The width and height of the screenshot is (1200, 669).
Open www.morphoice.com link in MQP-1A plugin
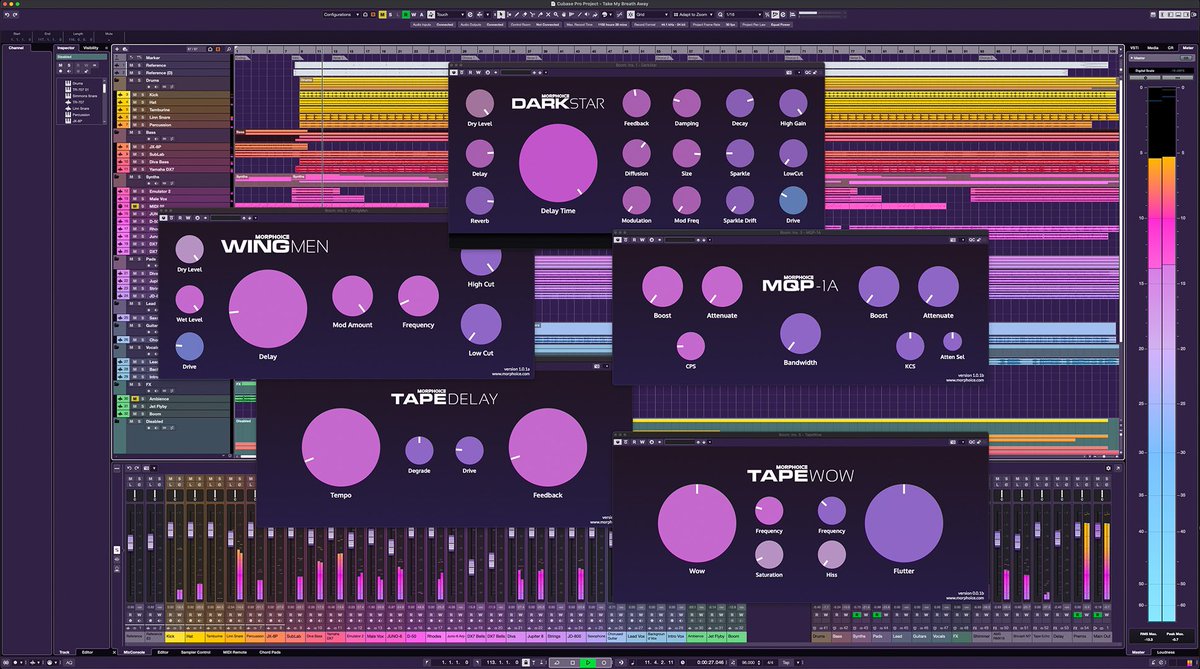[964, 379]
